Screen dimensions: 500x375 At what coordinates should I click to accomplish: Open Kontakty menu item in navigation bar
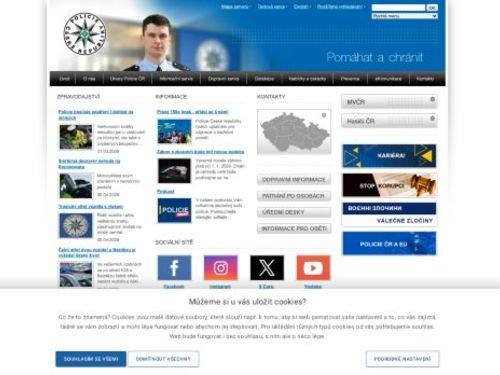425,79
